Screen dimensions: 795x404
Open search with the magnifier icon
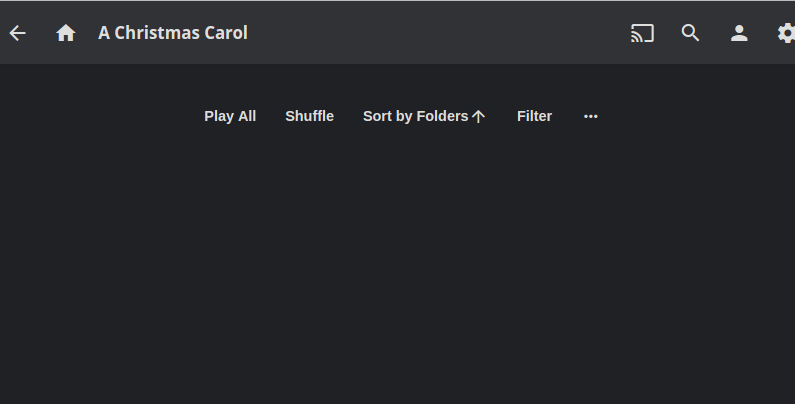[690, 33]
